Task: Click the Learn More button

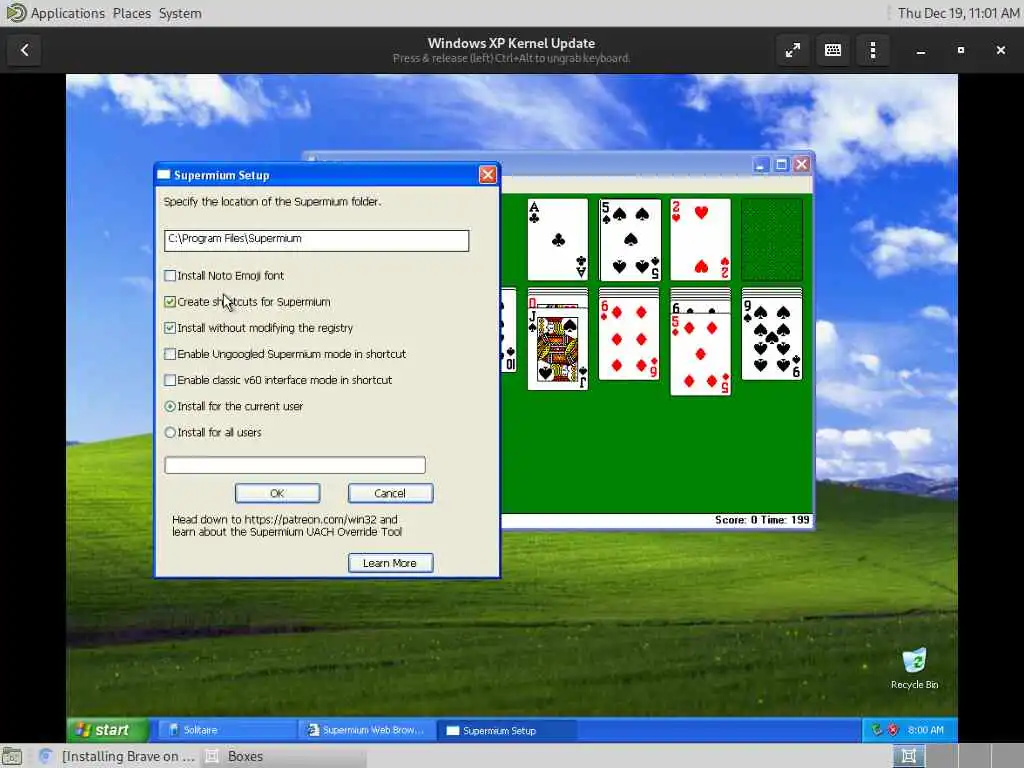Action: coord(391,563)
